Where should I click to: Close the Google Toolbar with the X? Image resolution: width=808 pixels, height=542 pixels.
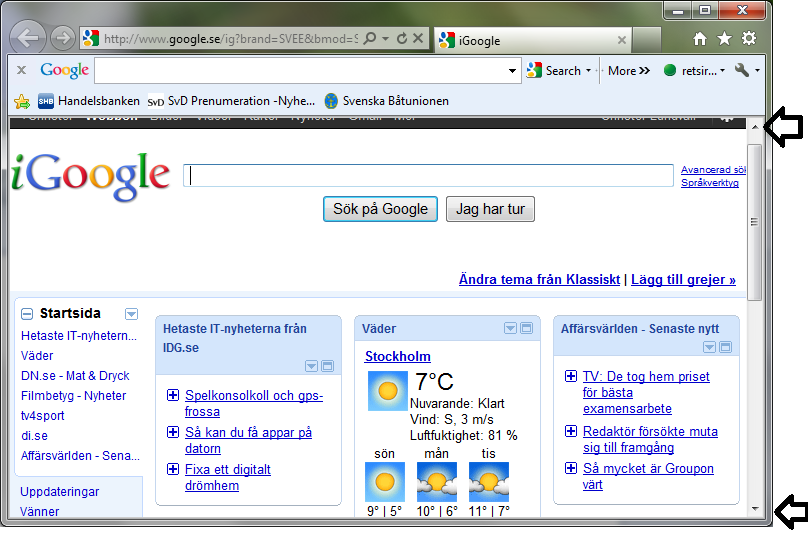(22, 70)
